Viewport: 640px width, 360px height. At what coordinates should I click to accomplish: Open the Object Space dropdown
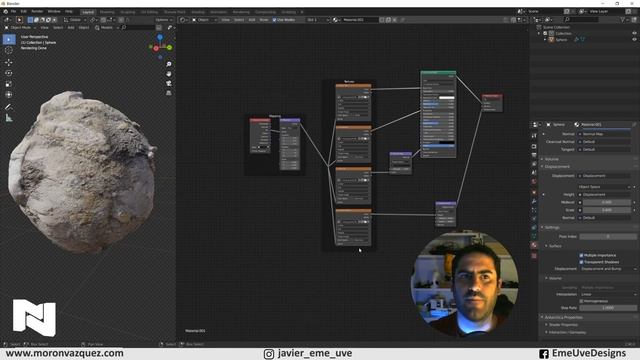point(604,187)
